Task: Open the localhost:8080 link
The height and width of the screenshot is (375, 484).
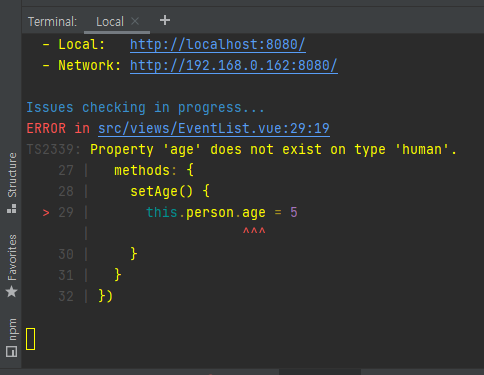Action: coord(218,45)
